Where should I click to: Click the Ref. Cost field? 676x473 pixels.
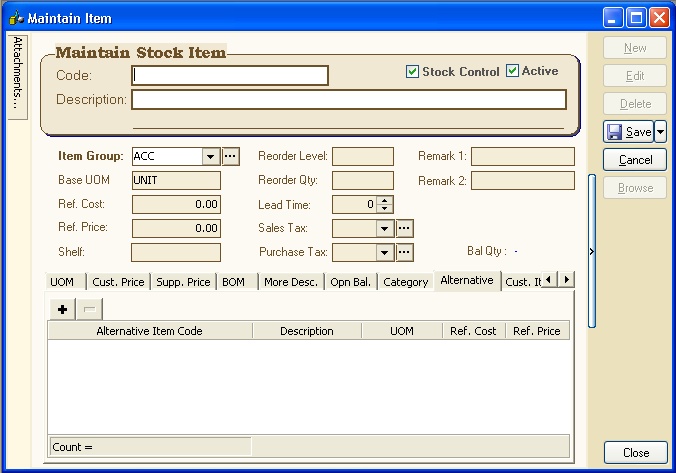tap(176, 204)
